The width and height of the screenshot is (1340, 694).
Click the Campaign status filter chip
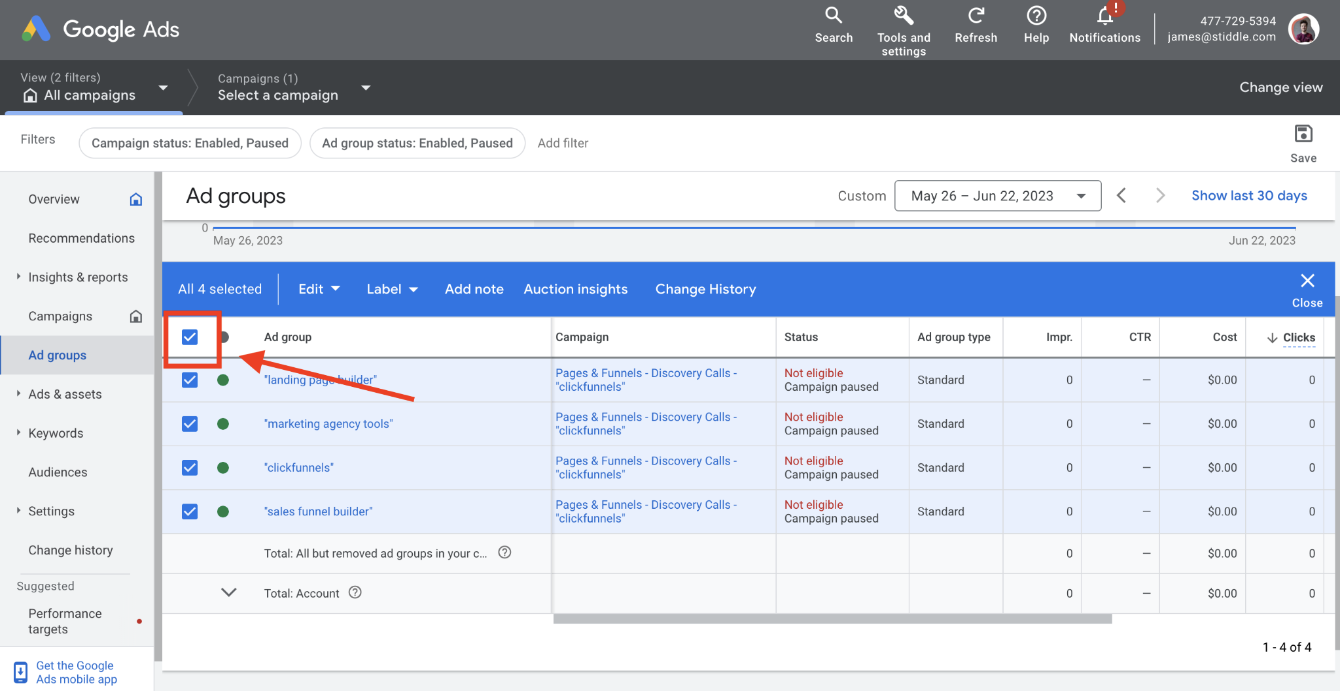[x=190, y=143]
